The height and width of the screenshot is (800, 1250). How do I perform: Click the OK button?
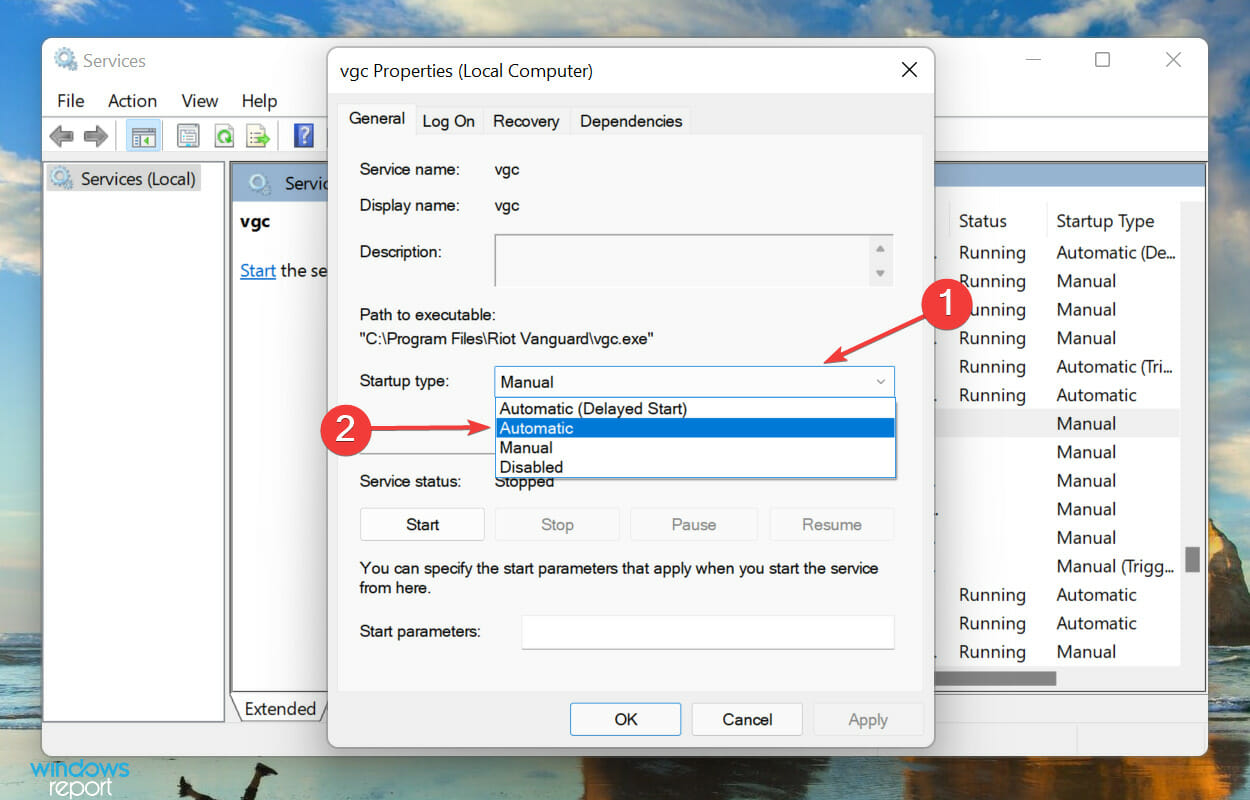pyautogui.click(x=626, y=719)
